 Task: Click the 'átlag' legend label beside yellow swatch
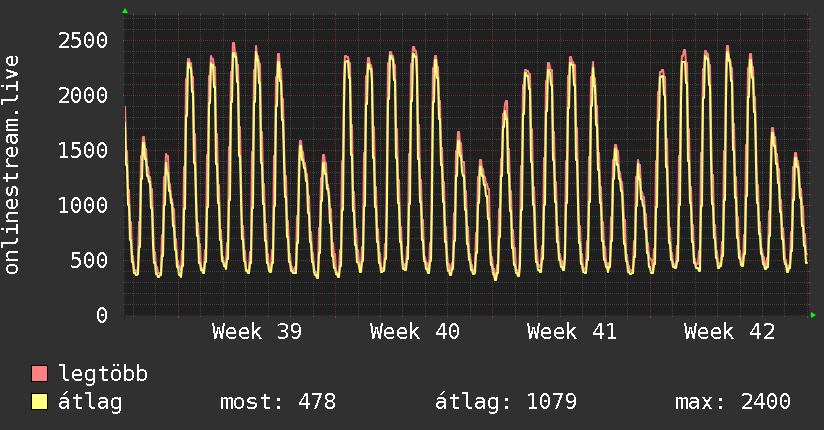(90, 402)
